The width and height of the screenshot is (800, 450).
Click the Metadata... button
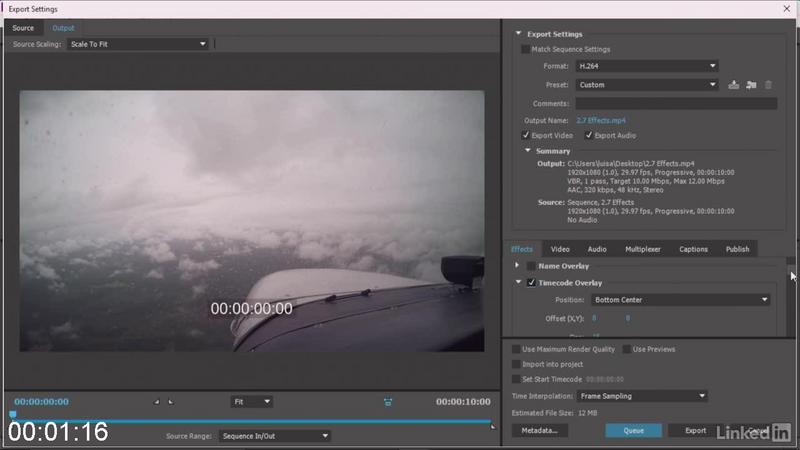(540, 431)
